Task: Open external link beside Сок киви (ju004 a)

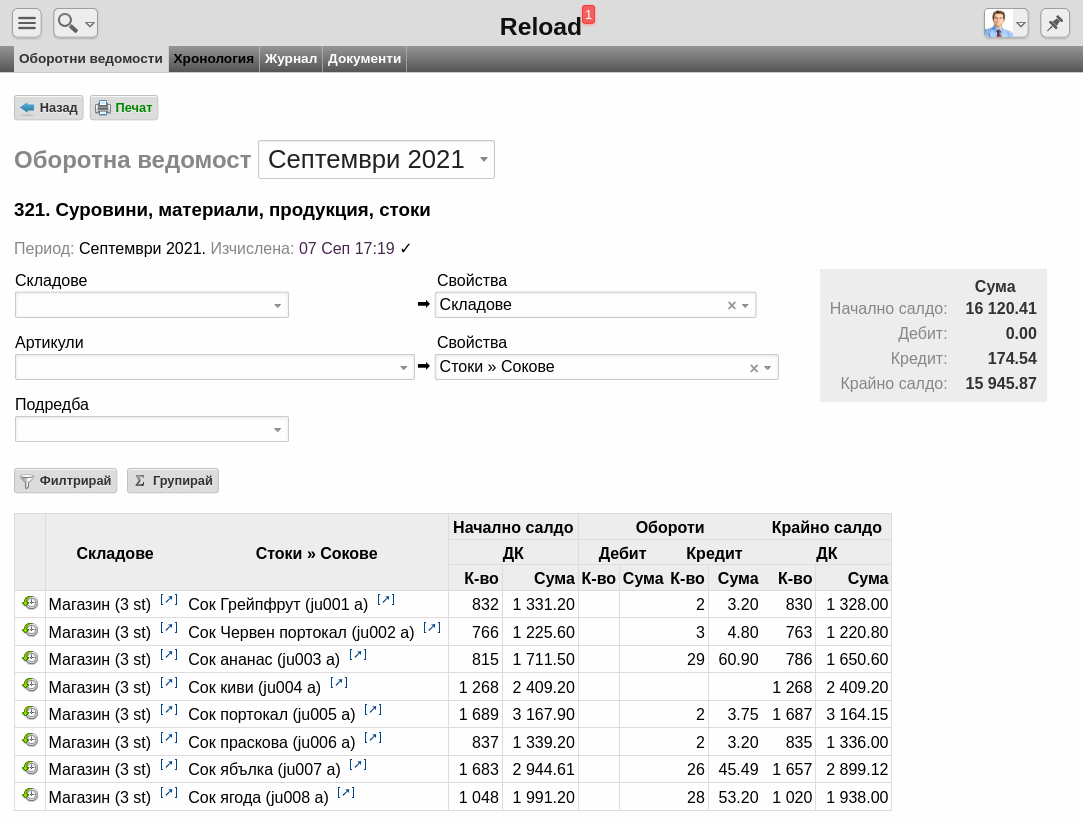Action: [339, 682]
